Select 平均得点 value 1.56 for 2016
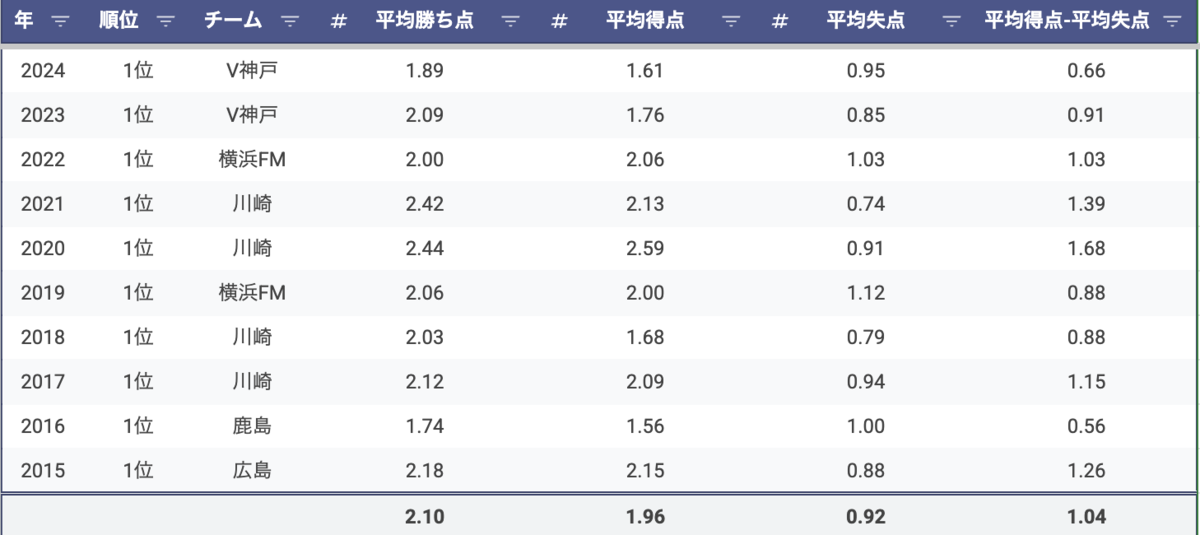 [x=645, y=426]
